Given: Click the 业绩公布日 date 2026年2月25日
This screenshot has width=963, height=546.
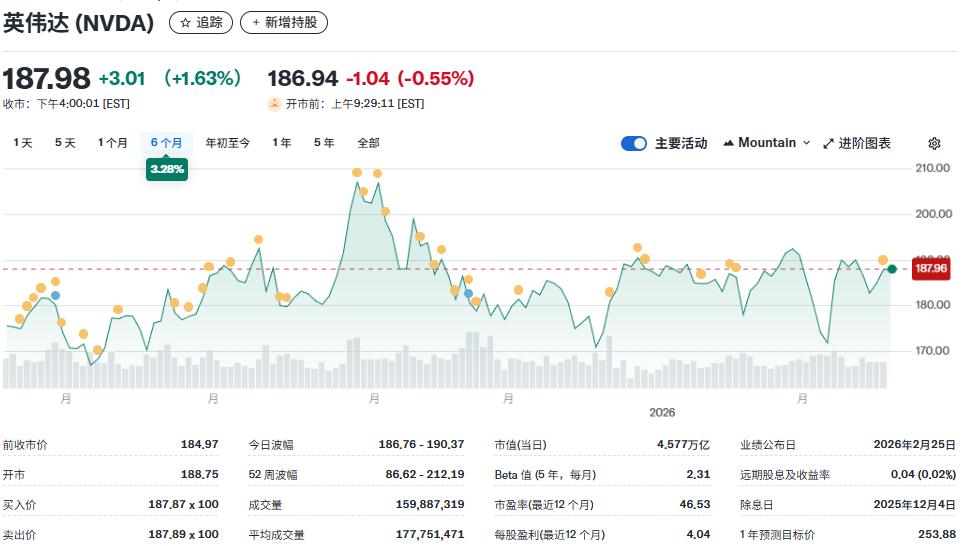Looking at the screenshot, I should (915, 445).
